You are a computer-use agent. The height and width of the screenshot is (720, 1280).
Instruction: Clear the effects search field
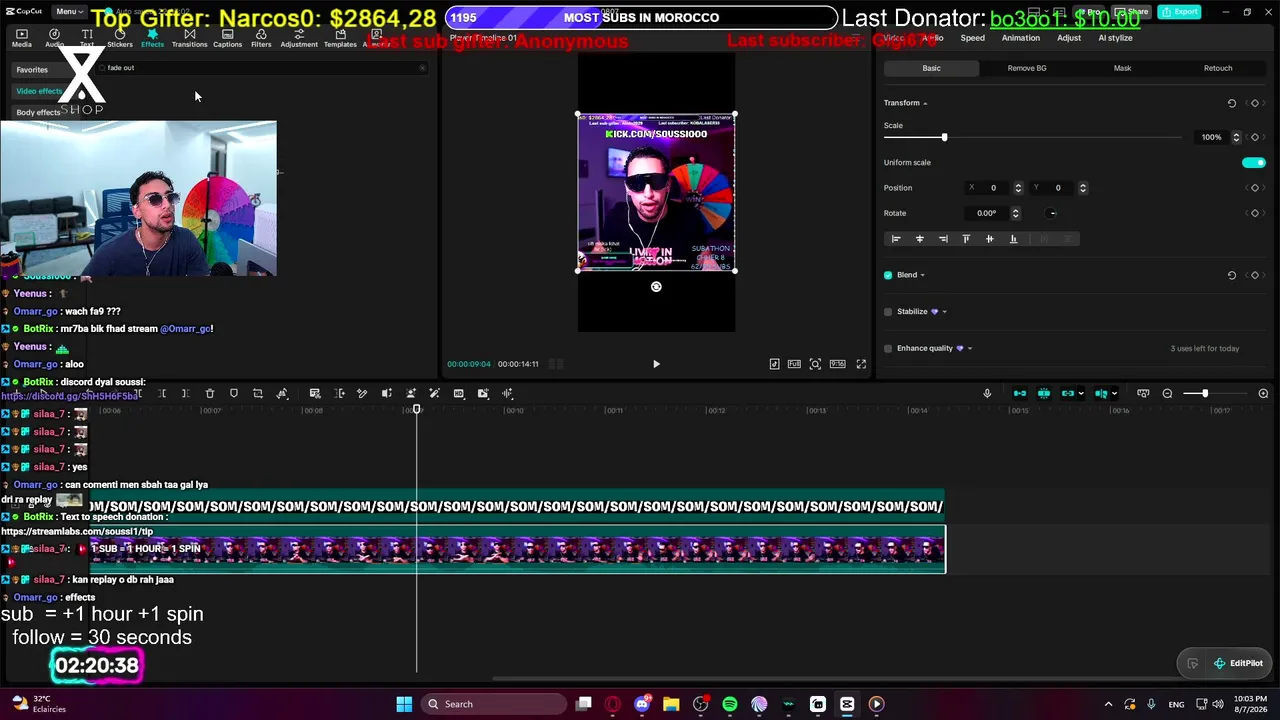[x=422, y=68]
